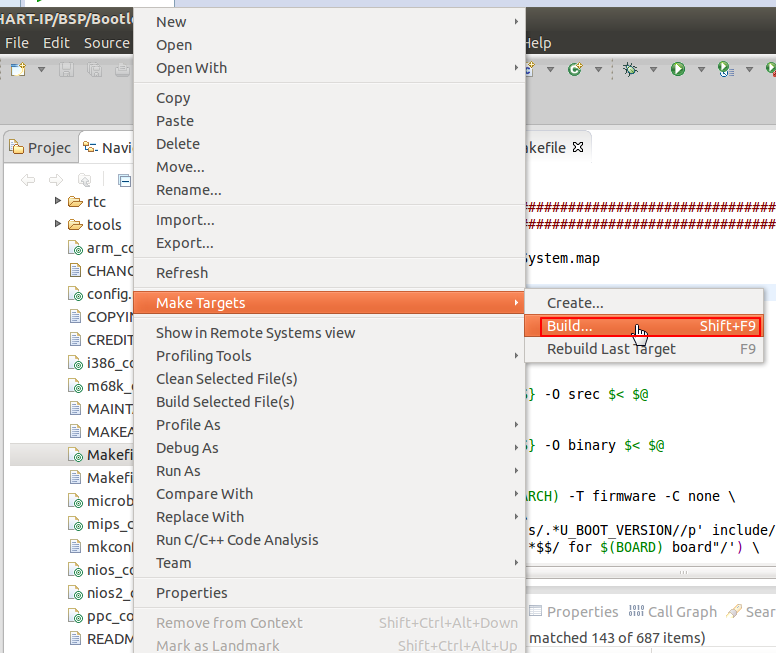
Task: Select the rtc folder icon
Action: [x=75, y=201]
